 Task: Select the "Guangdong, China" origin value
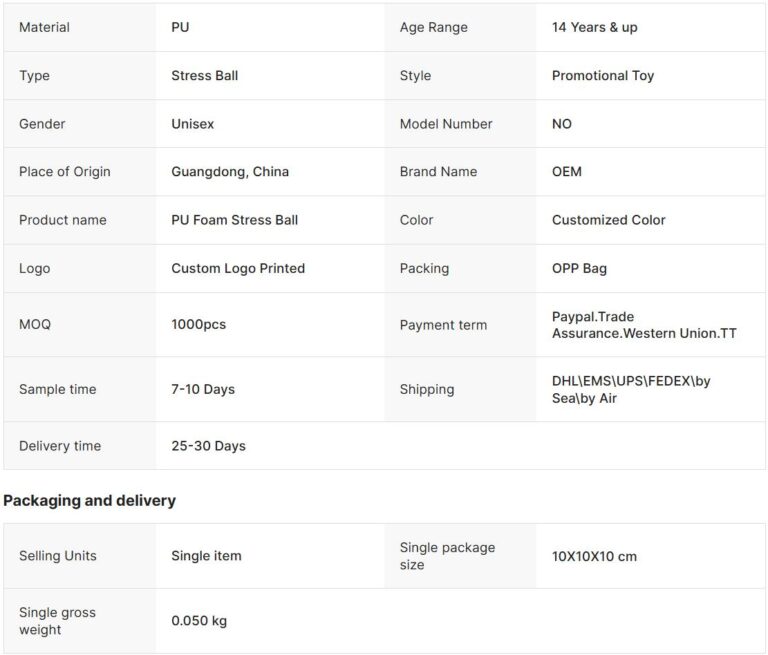coord(230,172)
